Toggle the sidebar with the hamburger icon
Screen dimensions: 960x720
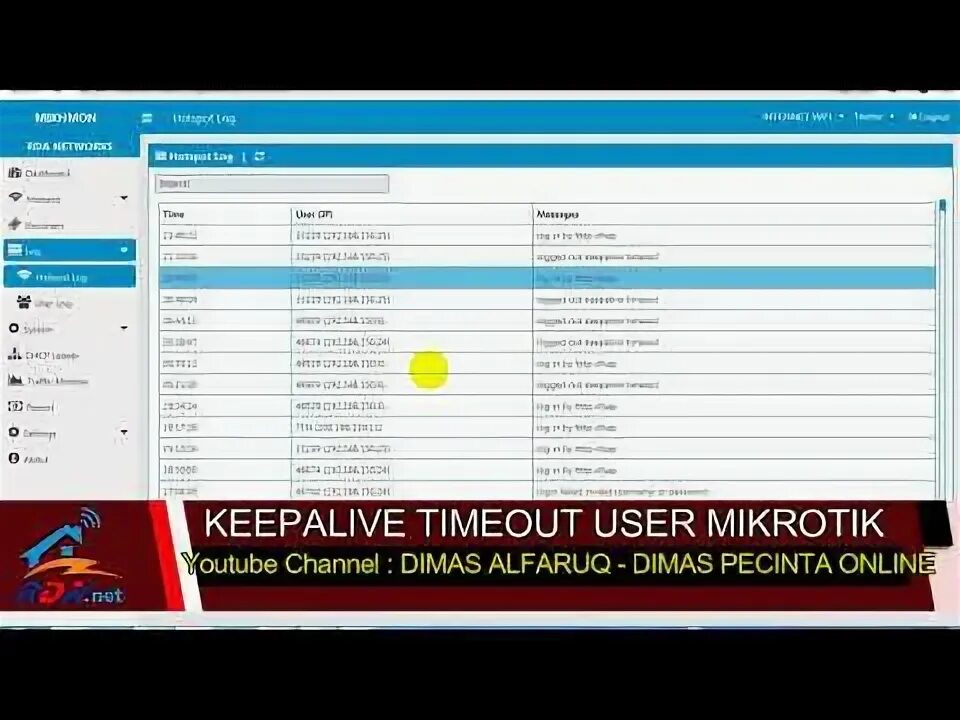point(147,118)
